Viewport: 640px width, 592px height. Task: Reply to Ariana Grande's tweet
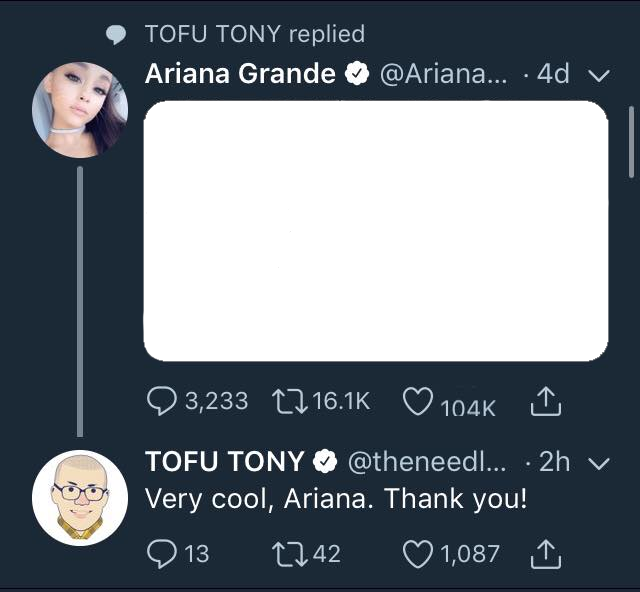coord(162,401)
